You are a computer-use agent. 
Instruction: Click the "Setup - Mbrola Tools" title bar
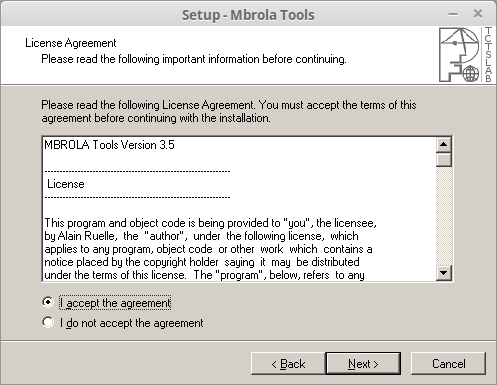pyautogui.click(x=248, y=15)
